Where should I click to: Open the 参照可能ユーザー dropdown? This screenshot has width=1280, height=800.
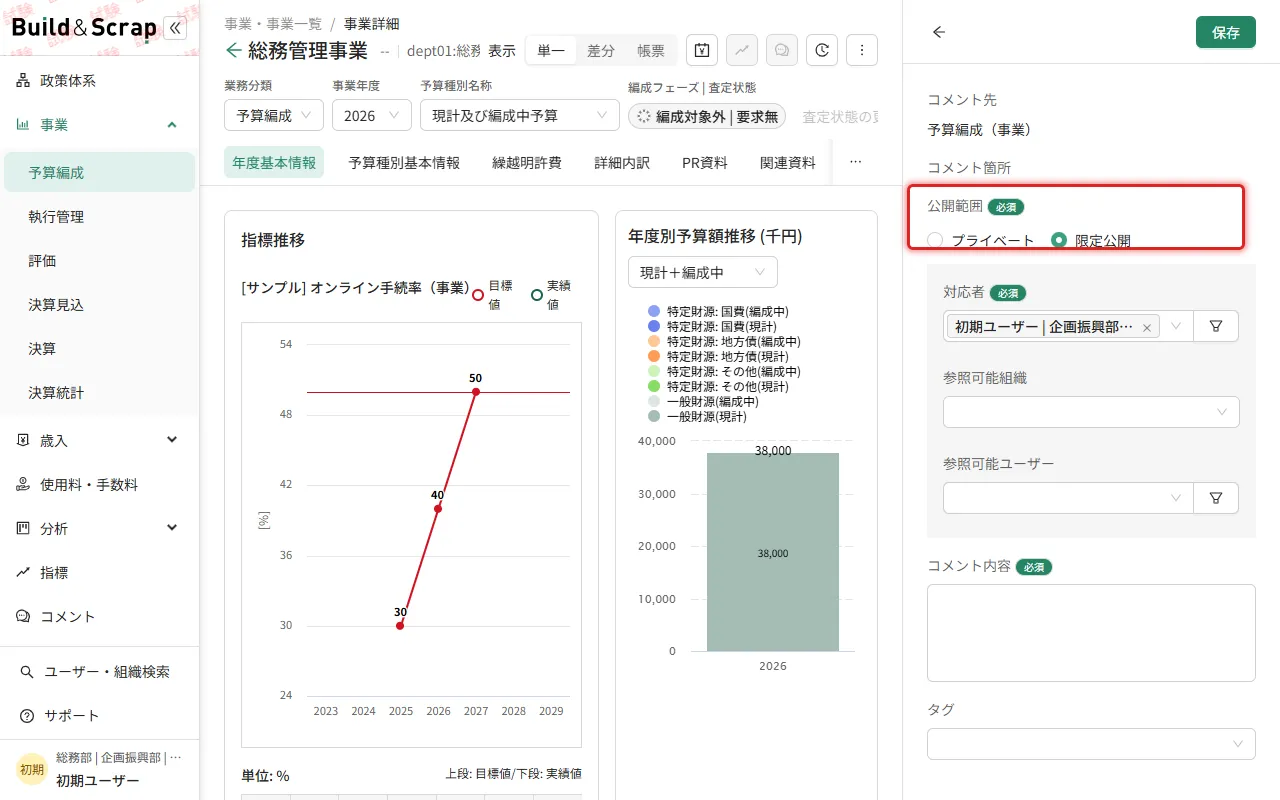point(1068,498)
